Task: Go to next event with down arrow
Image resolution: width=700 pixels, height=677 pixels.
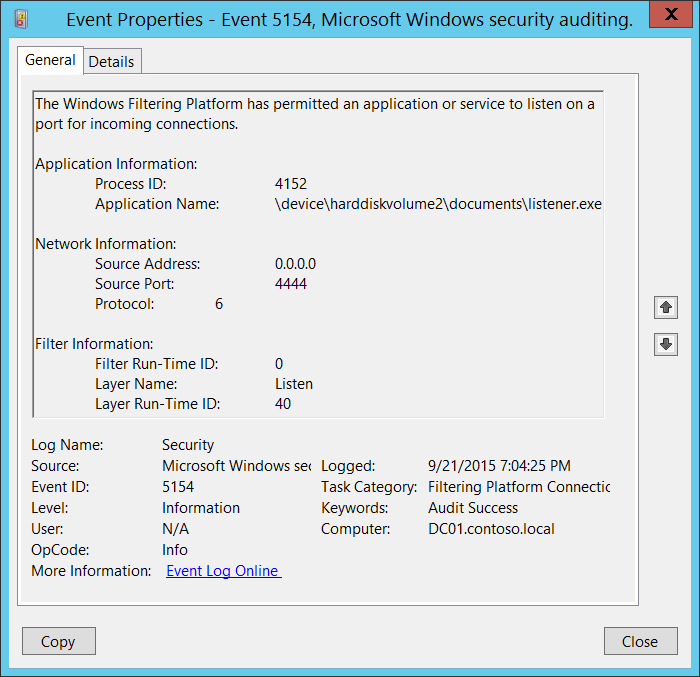Action: pos(666,344)
